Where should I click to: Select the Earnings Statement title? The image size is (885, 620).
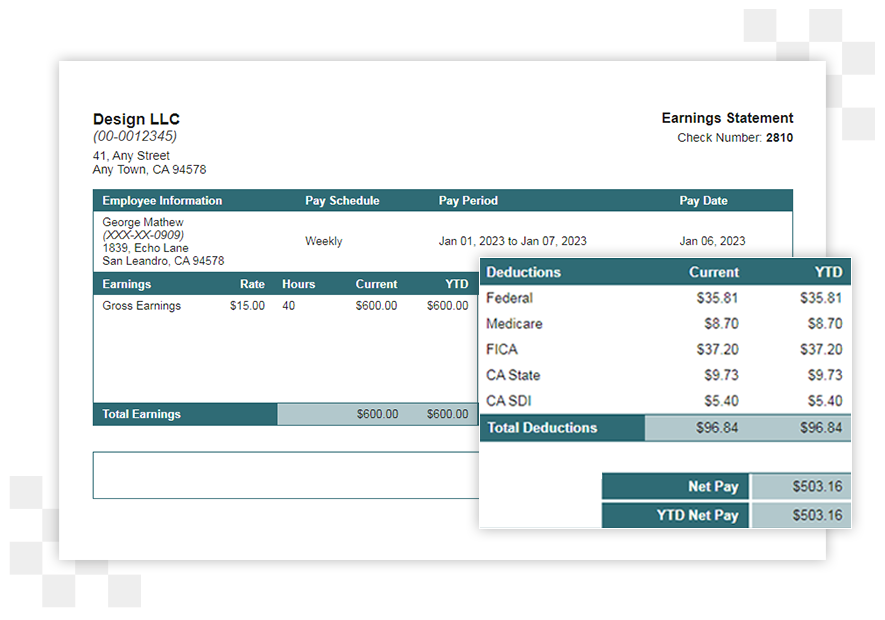click(727, 118)
